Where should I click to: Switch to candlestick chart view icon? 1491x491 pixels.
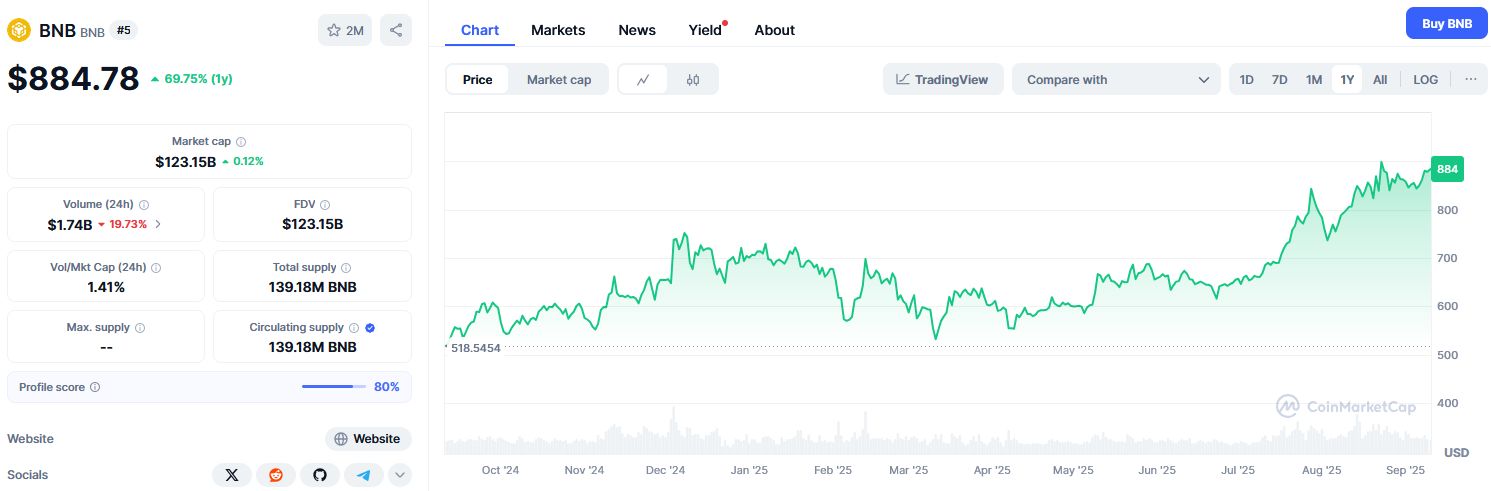coord(693,80)
